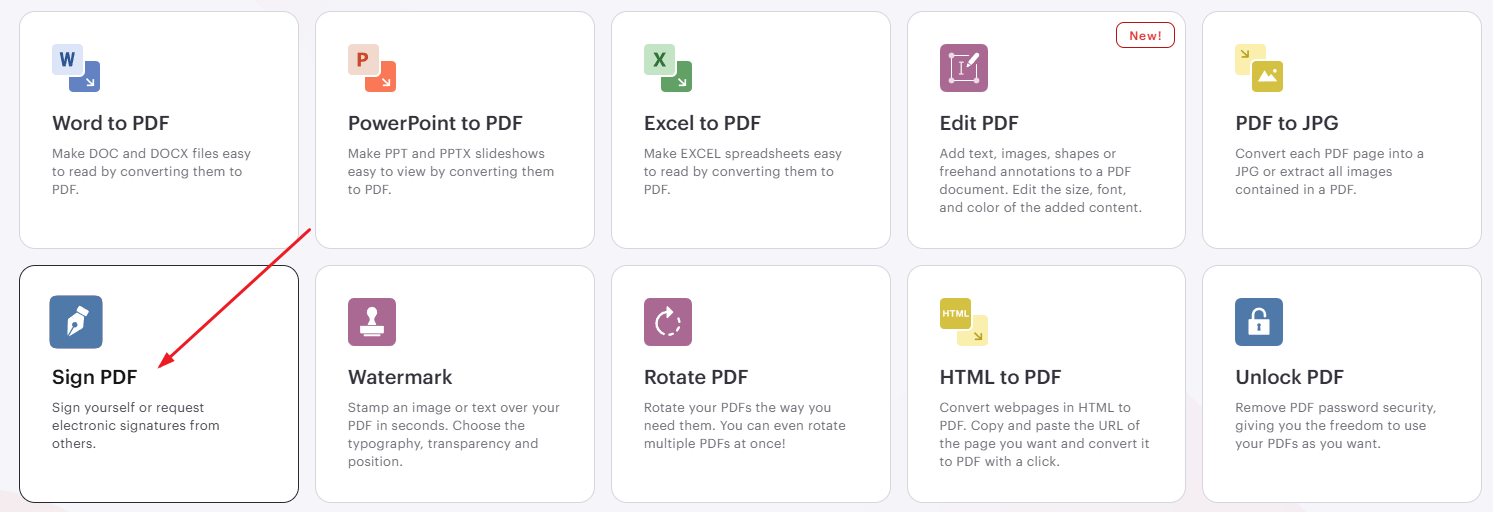Select the PDF to JPG heading
This screenshot has width=1493, height=512.
coord(1287,124)
